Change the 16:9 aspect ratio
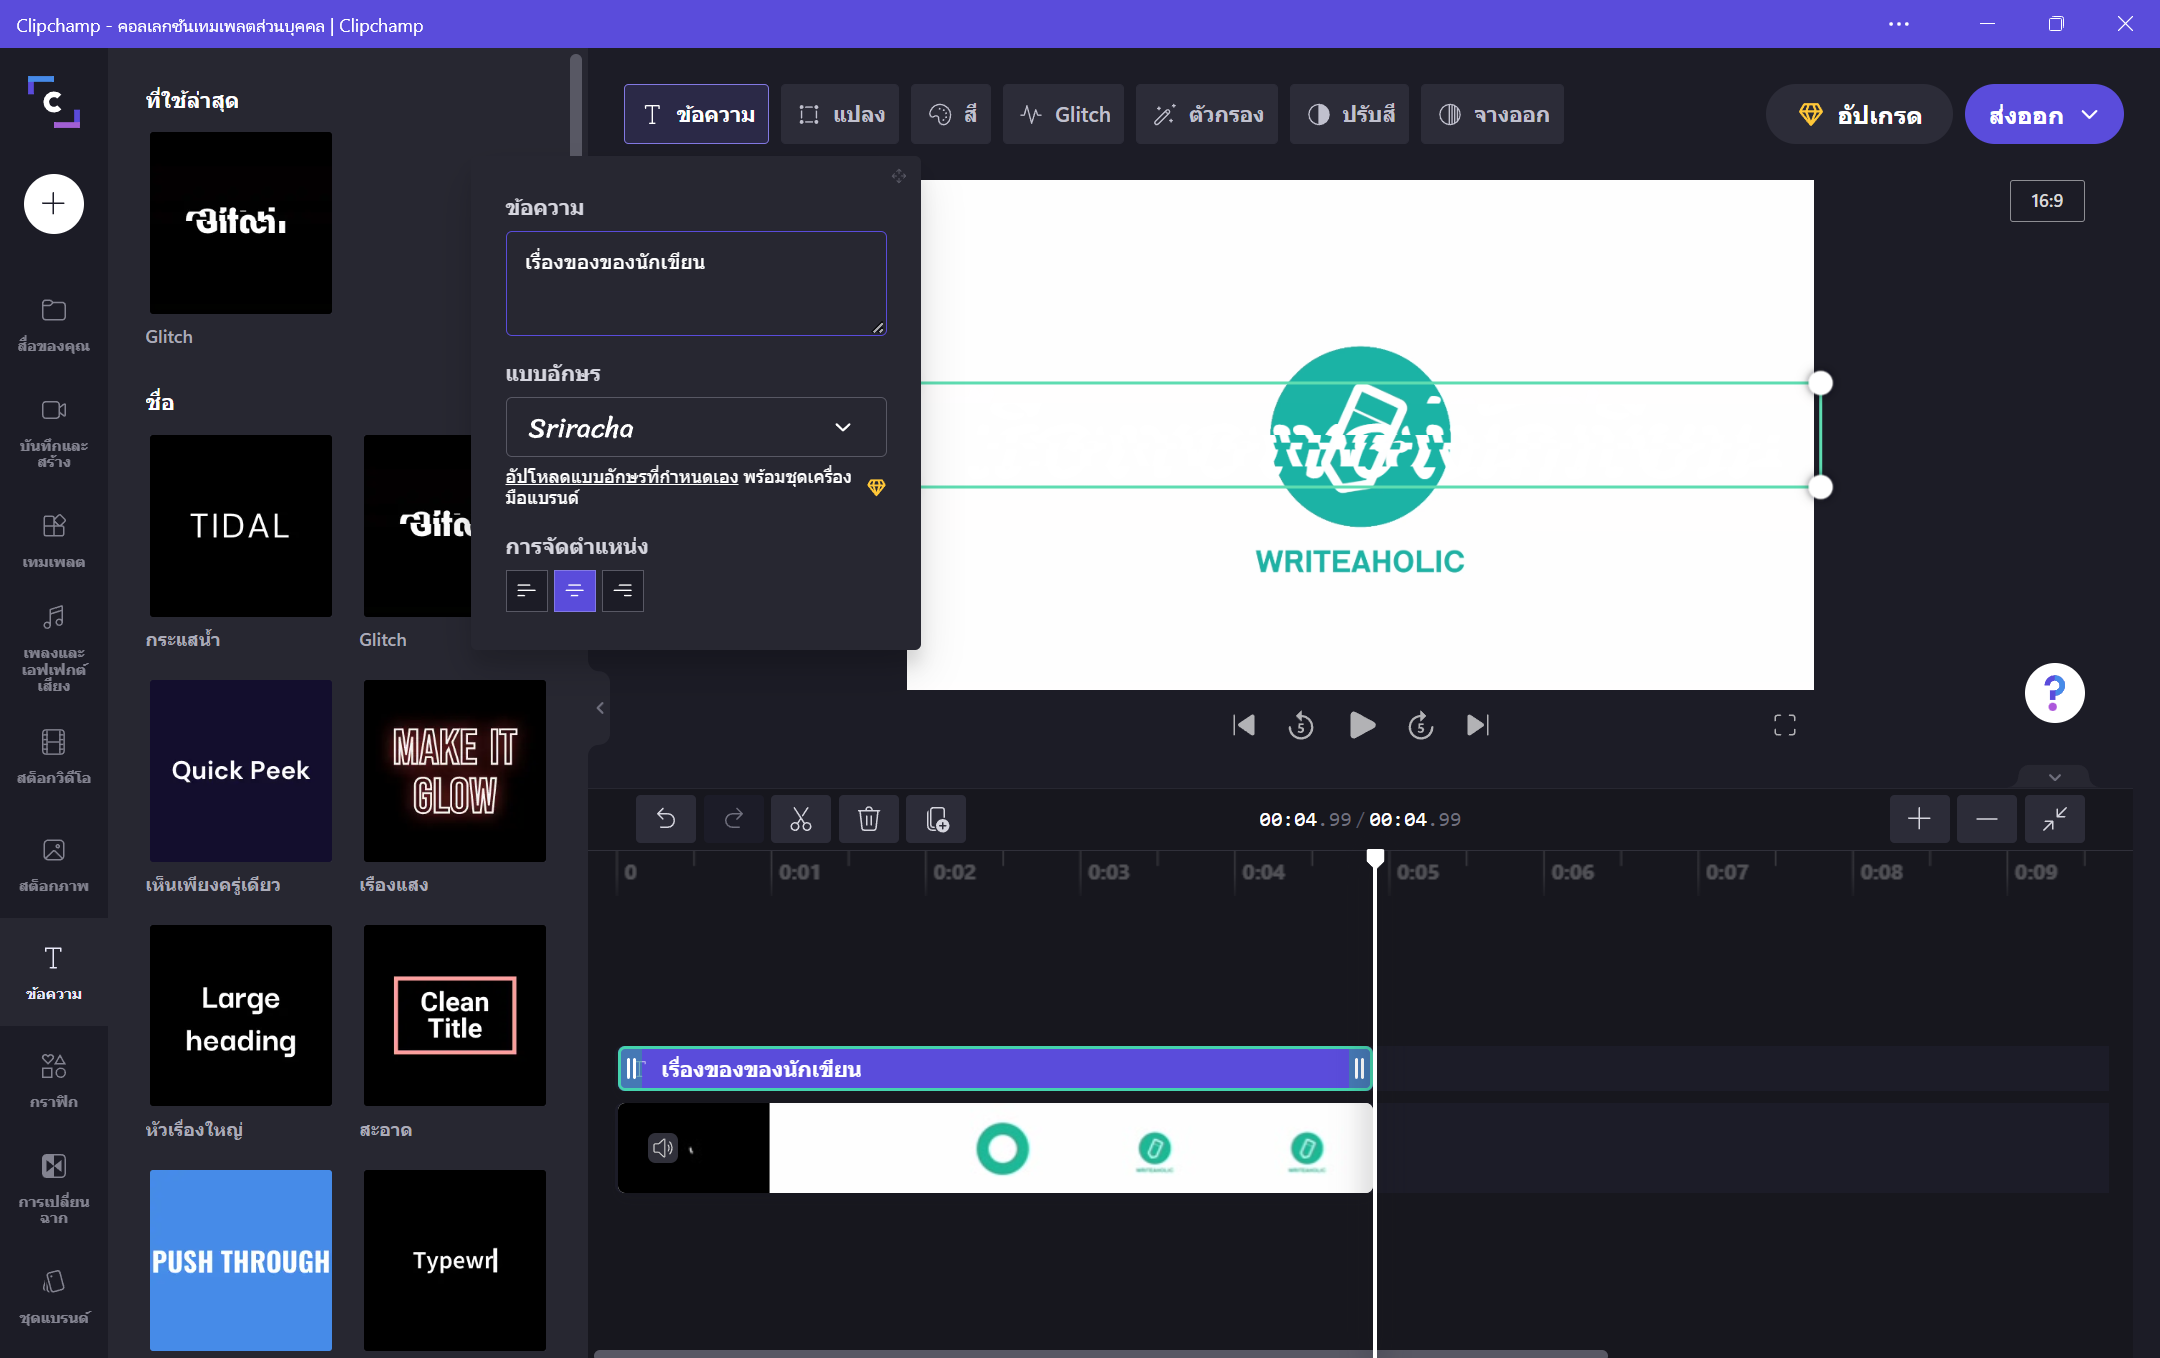 click(2047, 201)
